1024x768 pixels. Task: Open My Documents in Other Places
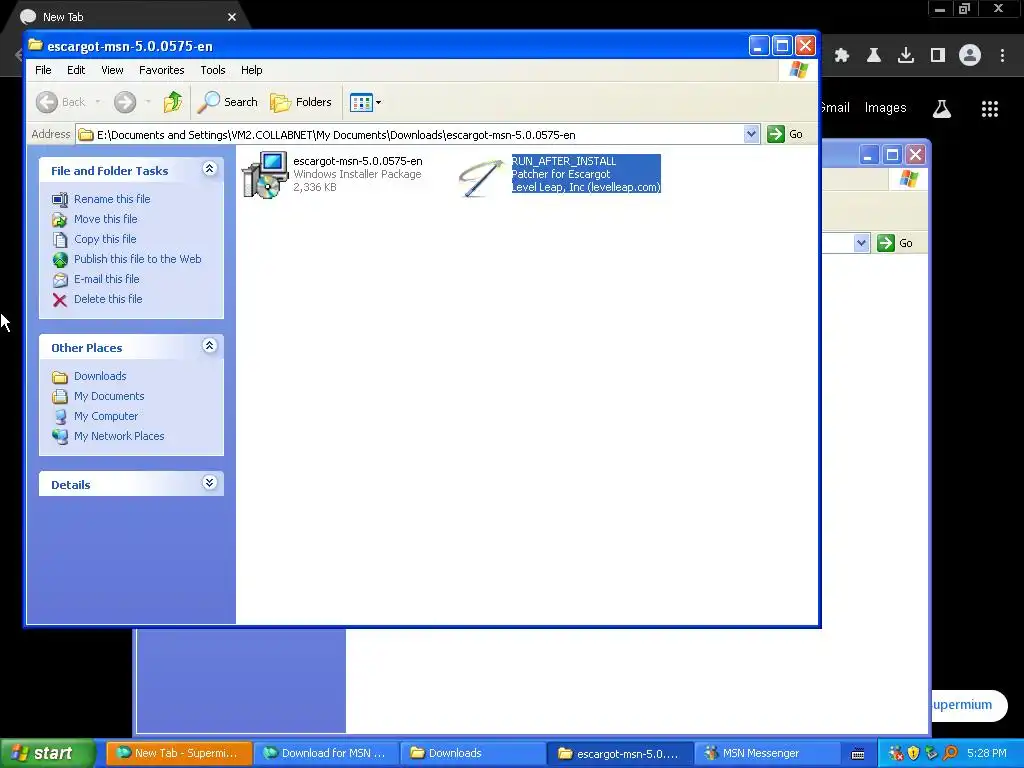point(109,396)
